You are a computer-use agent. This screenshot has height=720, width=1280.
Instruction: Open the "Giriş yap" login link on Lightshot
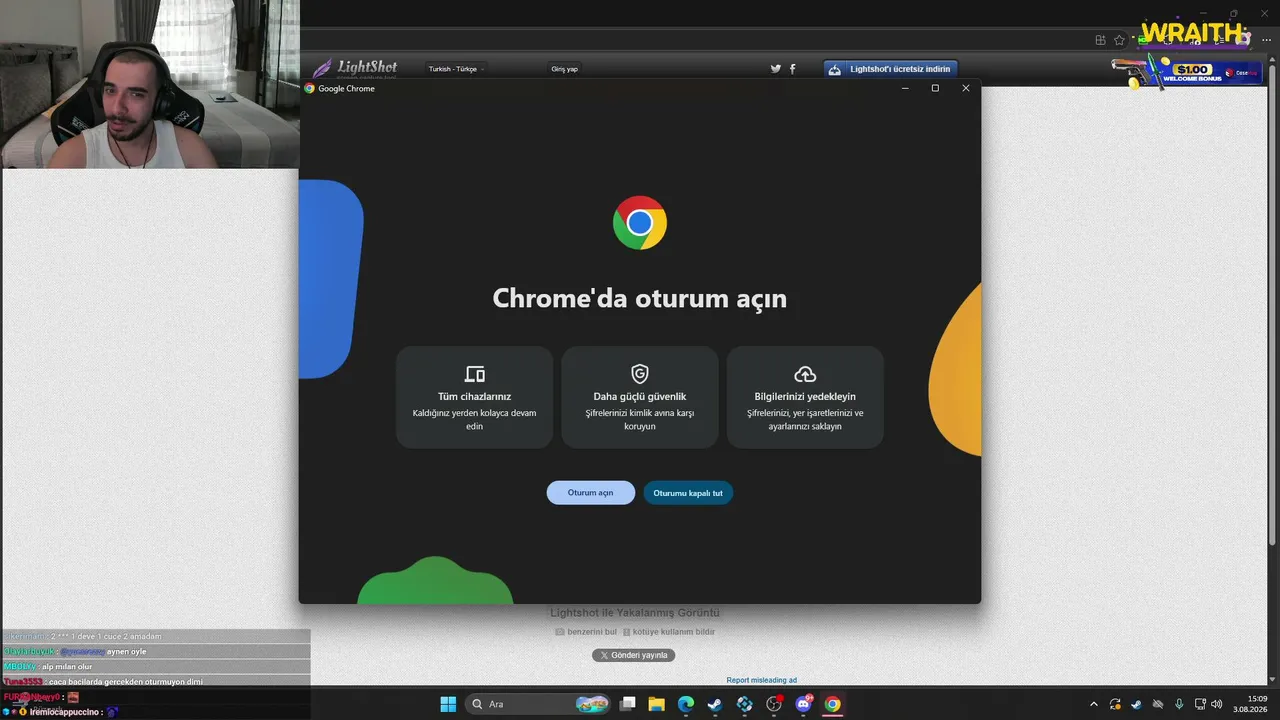tap(565, 69)
